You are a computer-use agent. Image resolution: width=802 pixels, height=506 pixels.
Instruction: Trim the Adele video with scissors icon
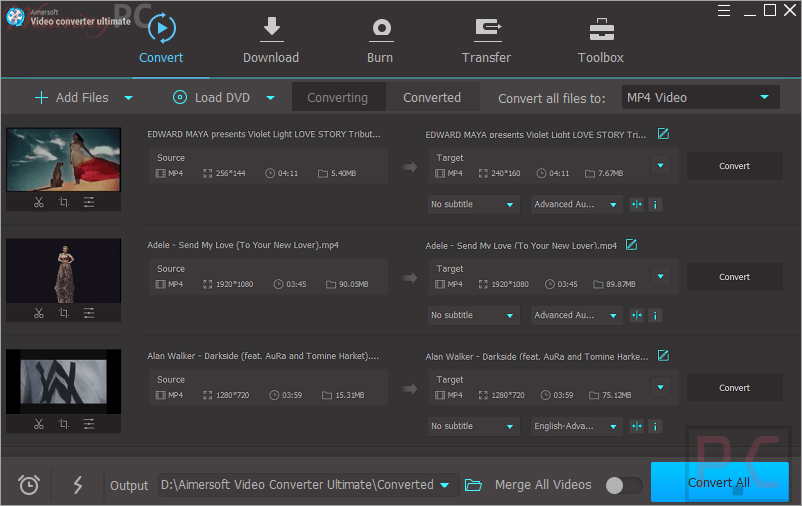click(39, 313)
